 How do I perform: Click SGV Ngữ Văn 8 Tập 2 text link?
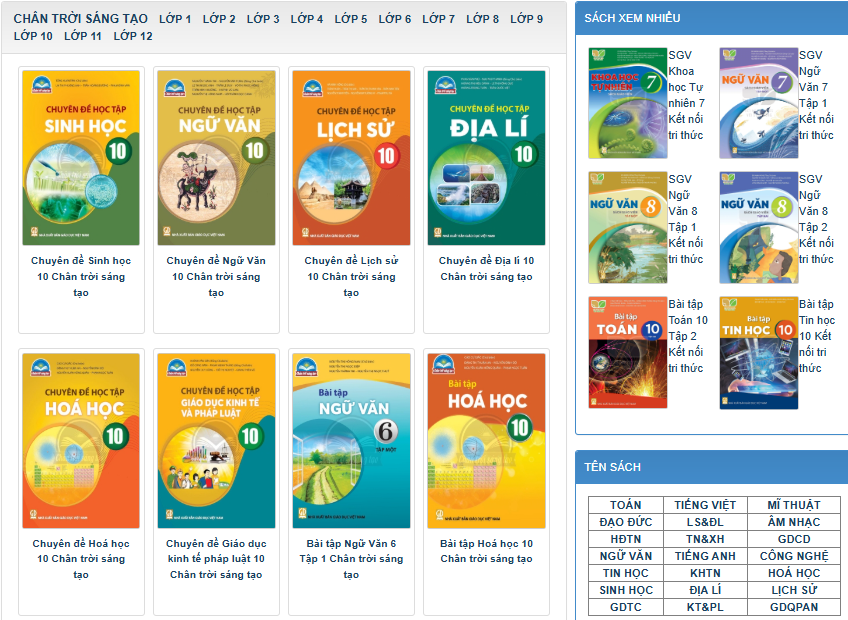pos(813,219)
